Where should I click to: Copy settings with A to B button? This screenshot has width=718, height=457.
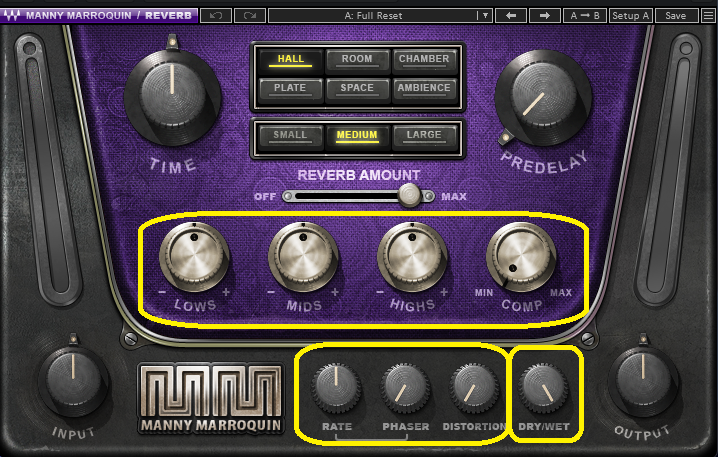tap(585, 16)
